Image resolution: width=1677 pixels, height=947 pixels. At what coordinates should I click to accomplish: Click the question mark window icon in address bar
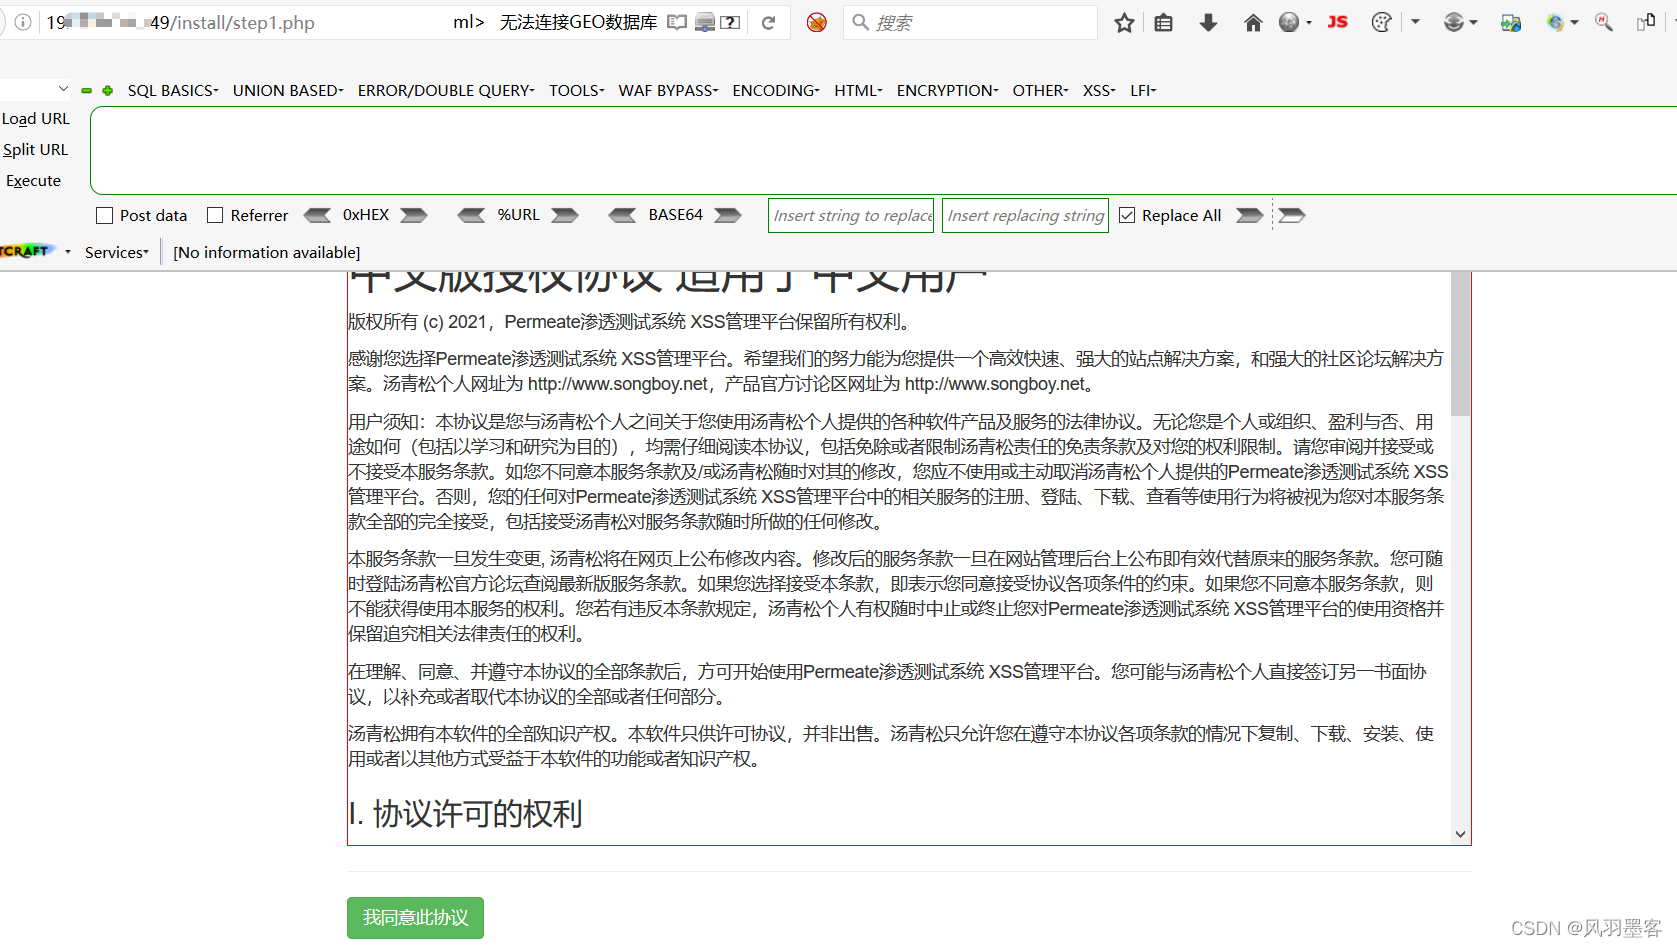[731, 22]
